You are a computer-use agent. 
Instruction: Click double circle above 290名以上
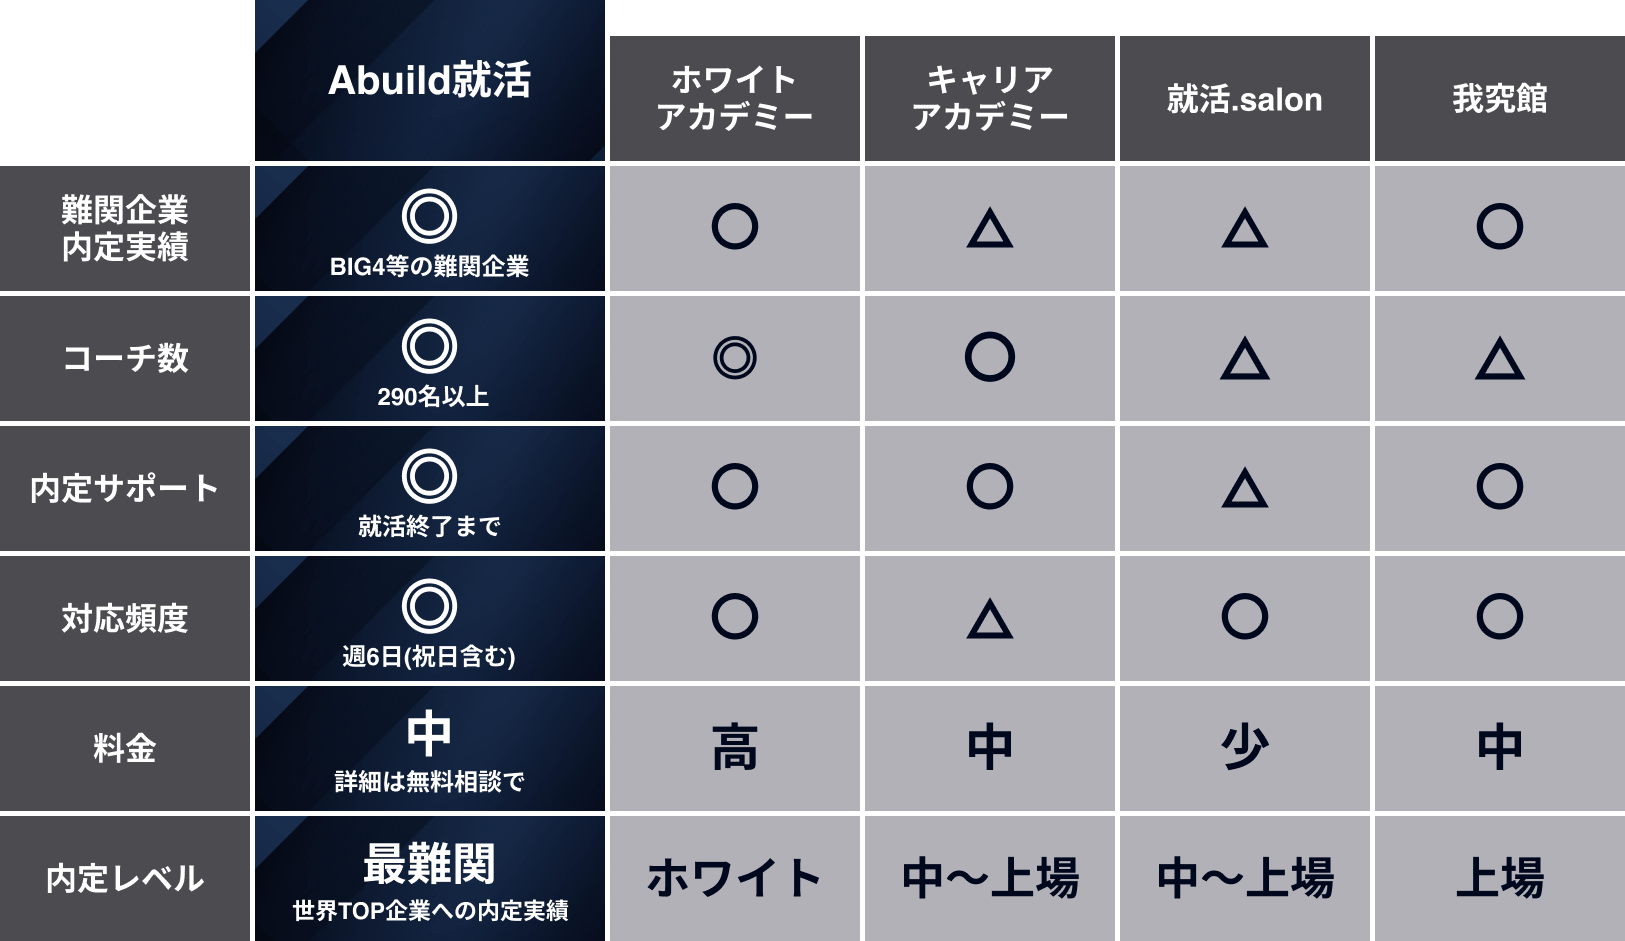[x=430, y=346]
